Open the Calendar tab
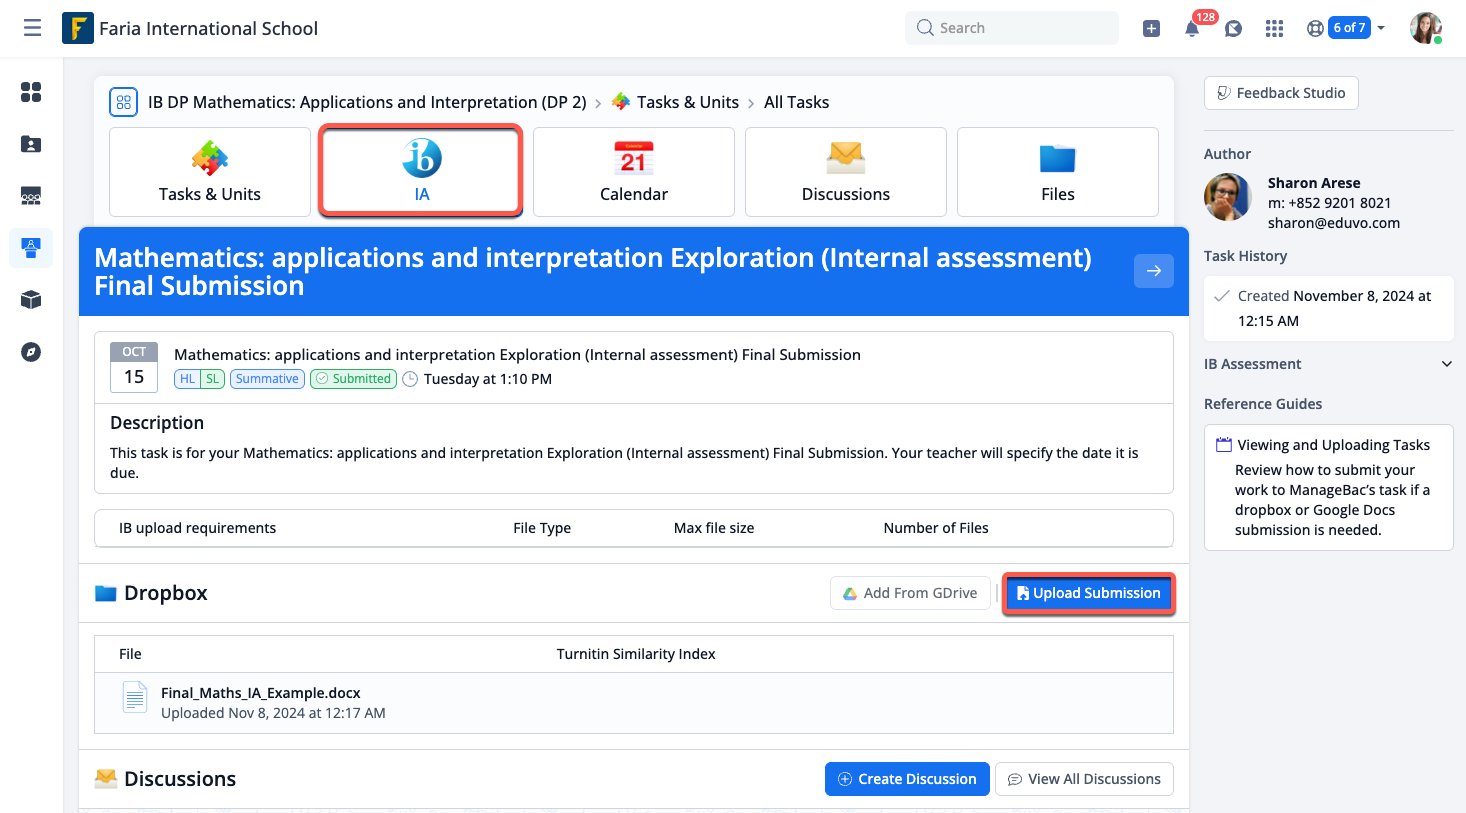This screenshot has width=1466, height=813. (633, 171)
